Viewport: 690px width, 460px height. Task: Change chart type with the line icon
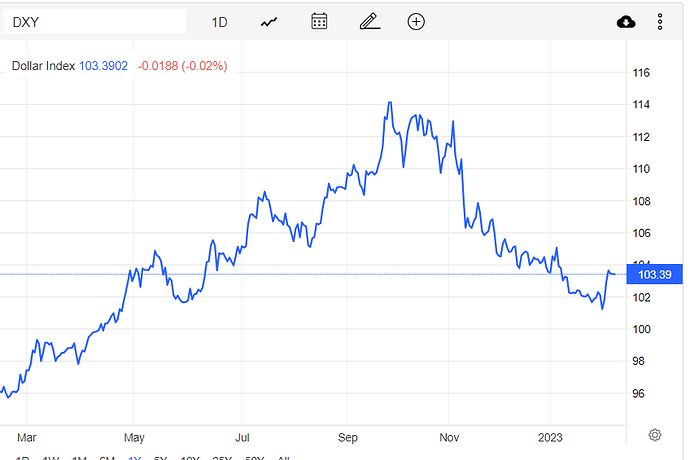pyautogui.click(x=269, y=22)
